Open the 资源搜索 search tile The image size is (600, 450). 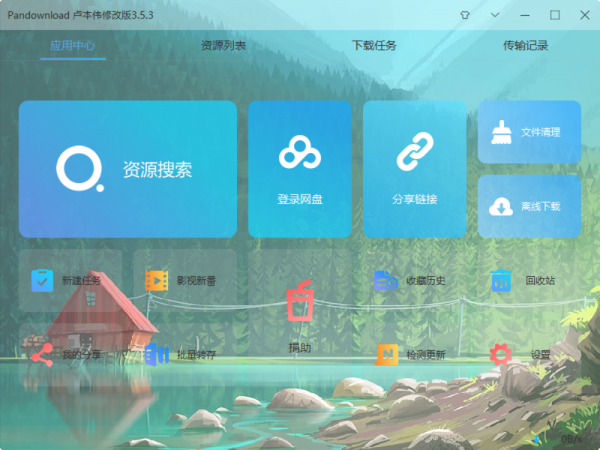[128, 169]
